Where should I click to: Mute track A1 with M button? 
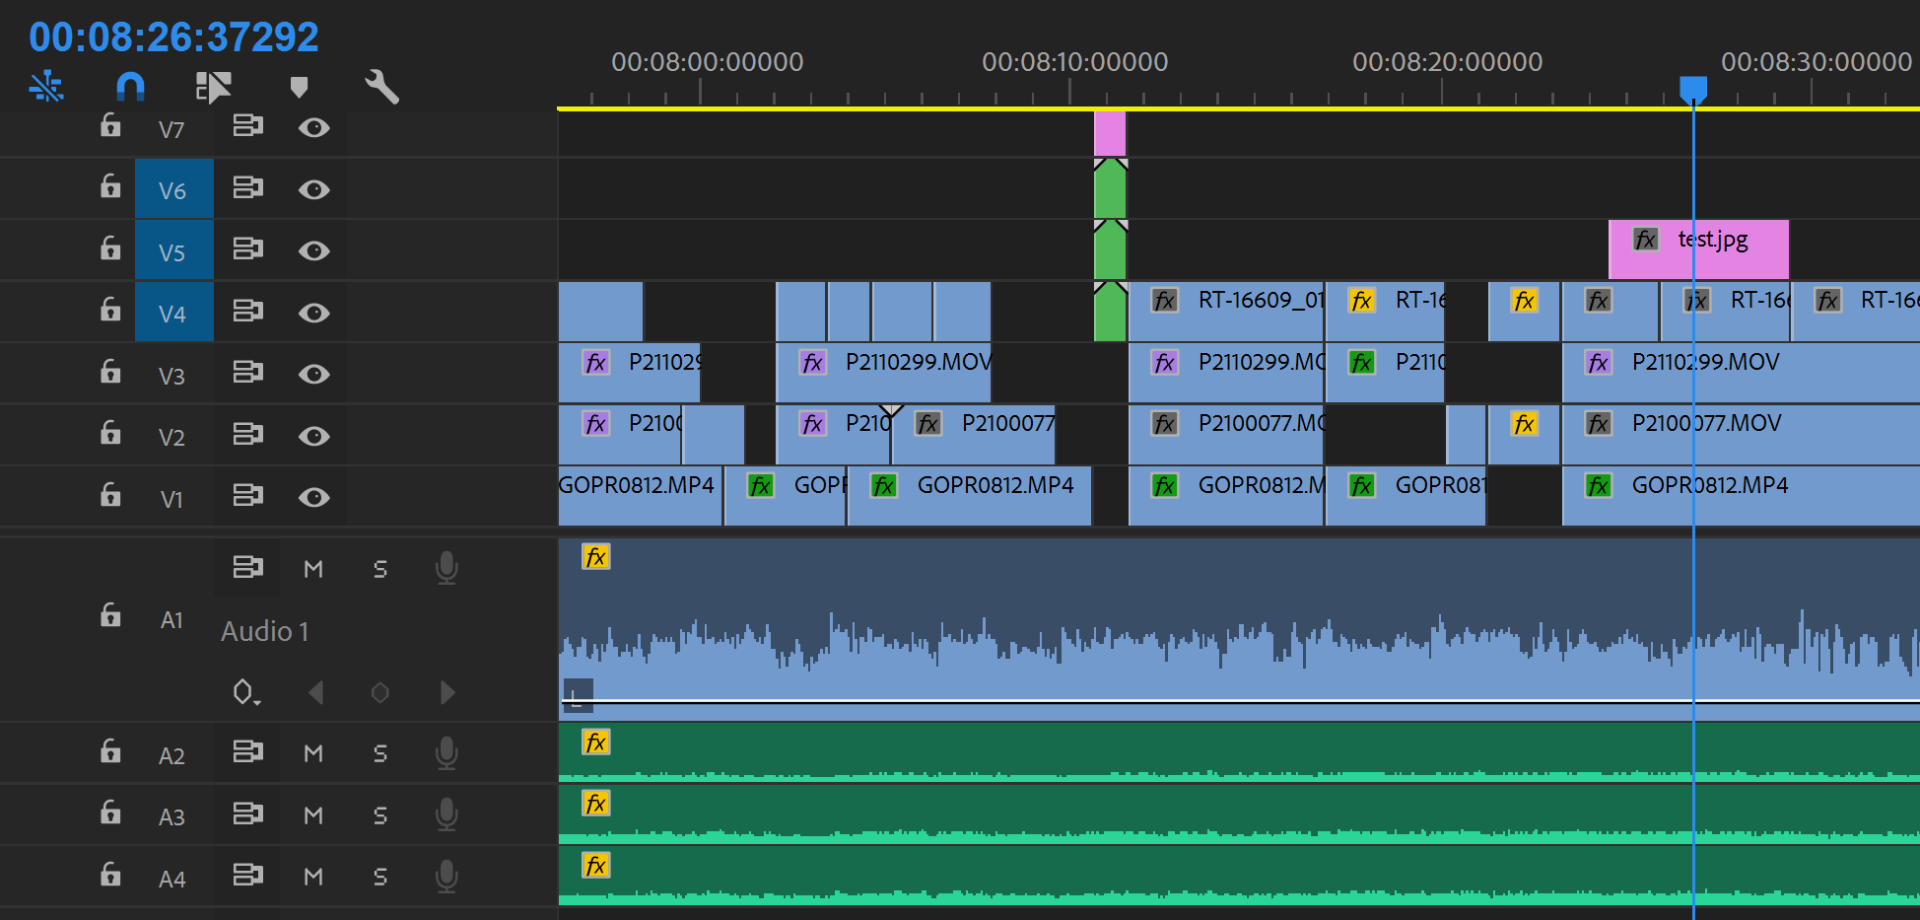pos(313,569)
